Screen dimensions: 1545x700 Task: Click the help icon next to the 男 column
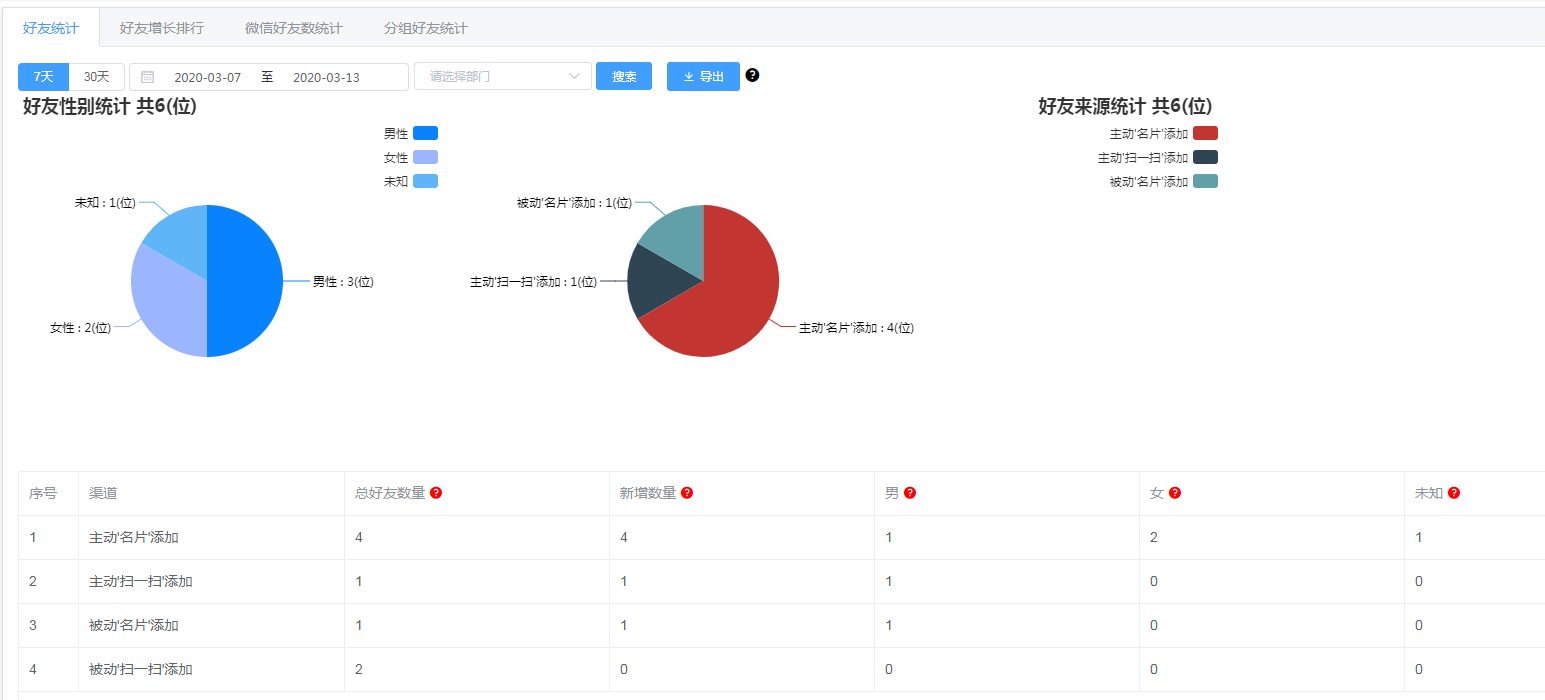click(x=908, y=492)
